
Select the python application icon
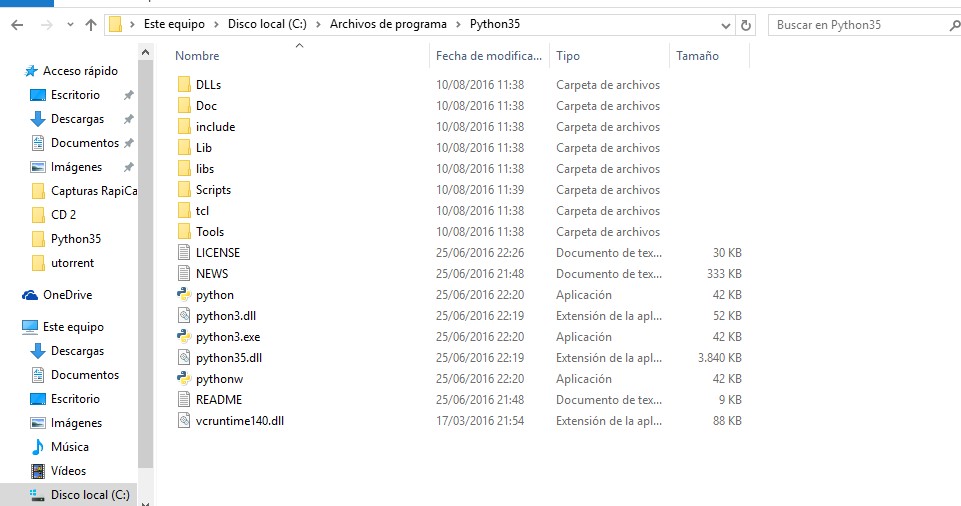click(x=184, y=295)
